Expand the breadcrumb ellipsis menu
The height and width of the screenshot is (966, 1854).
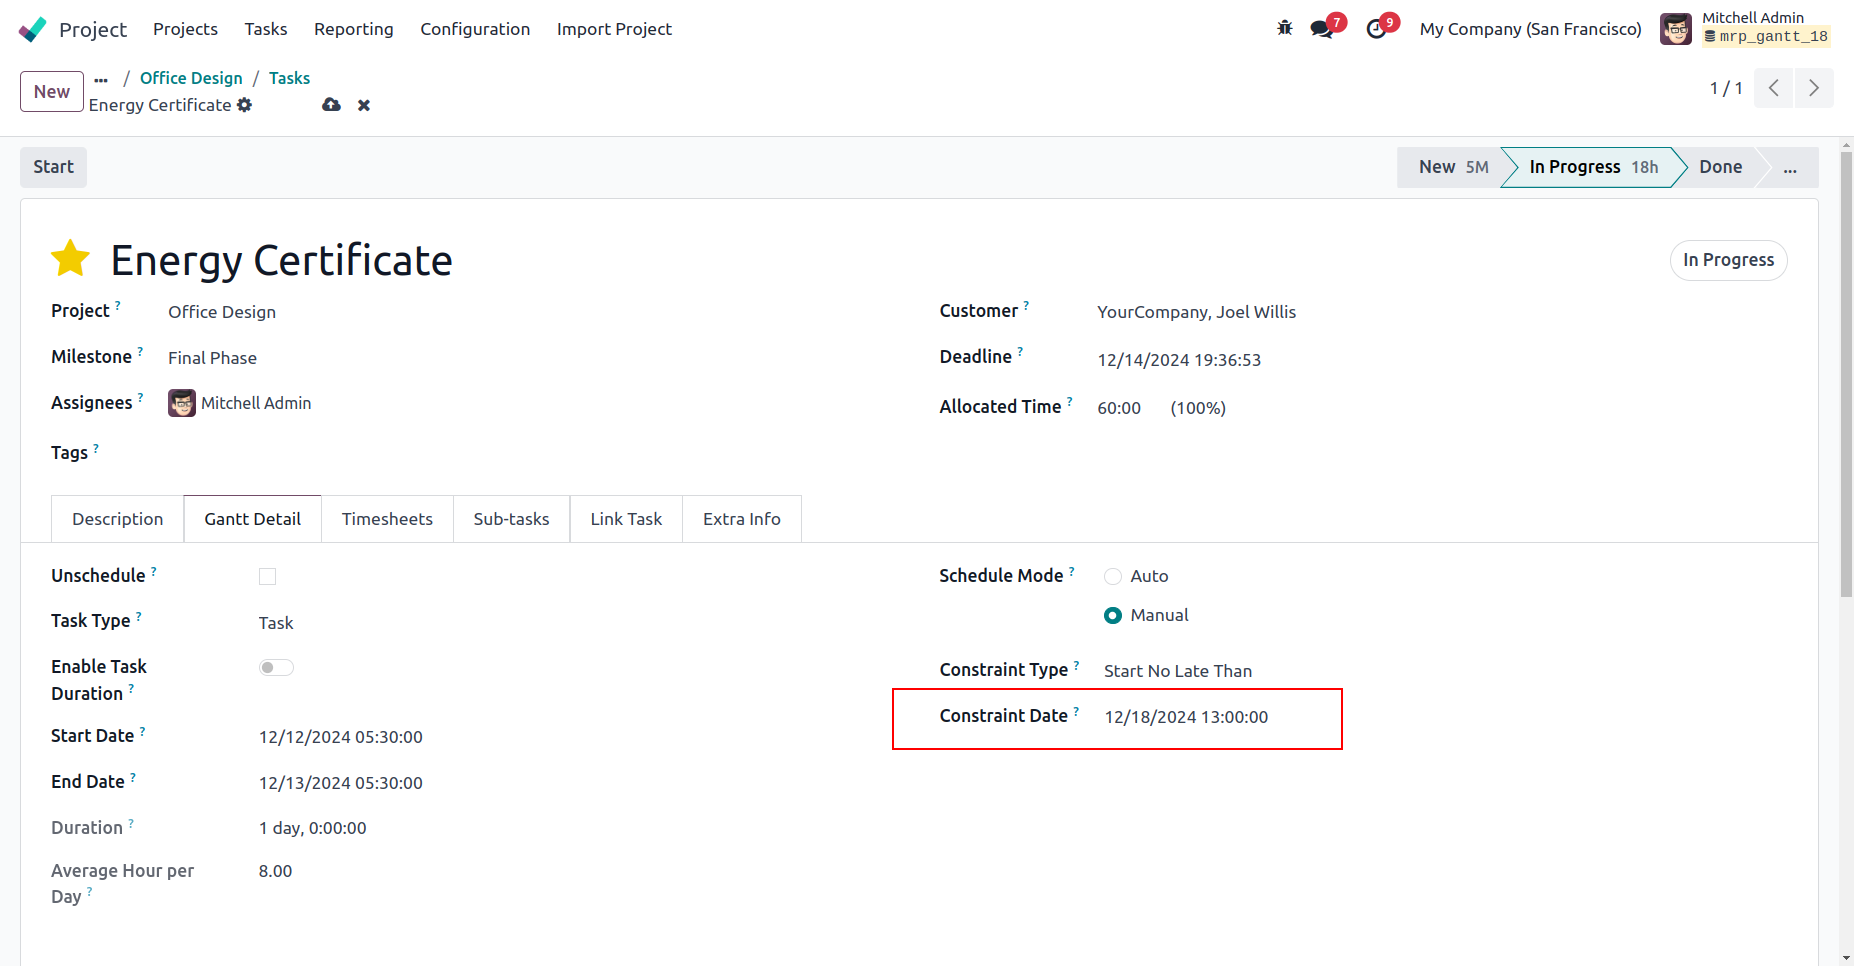[101, 79]
